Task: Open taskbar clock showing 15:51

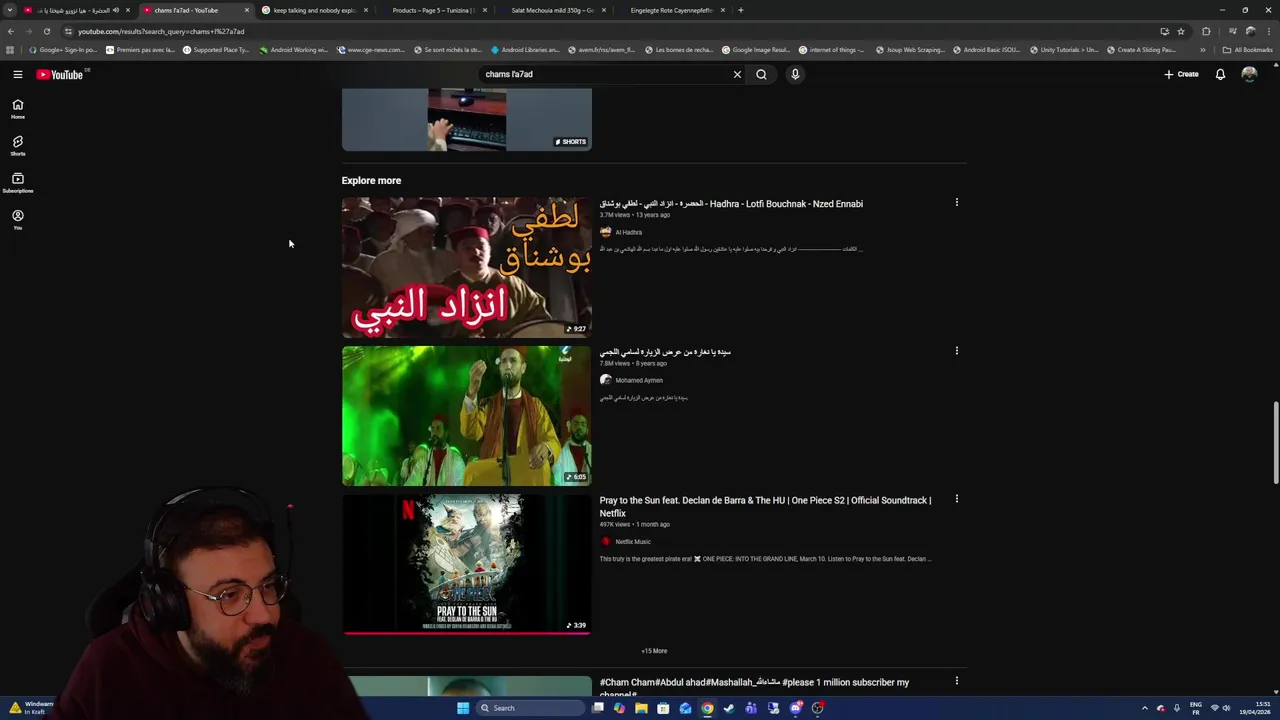Action: click(x=1254, y=708)
